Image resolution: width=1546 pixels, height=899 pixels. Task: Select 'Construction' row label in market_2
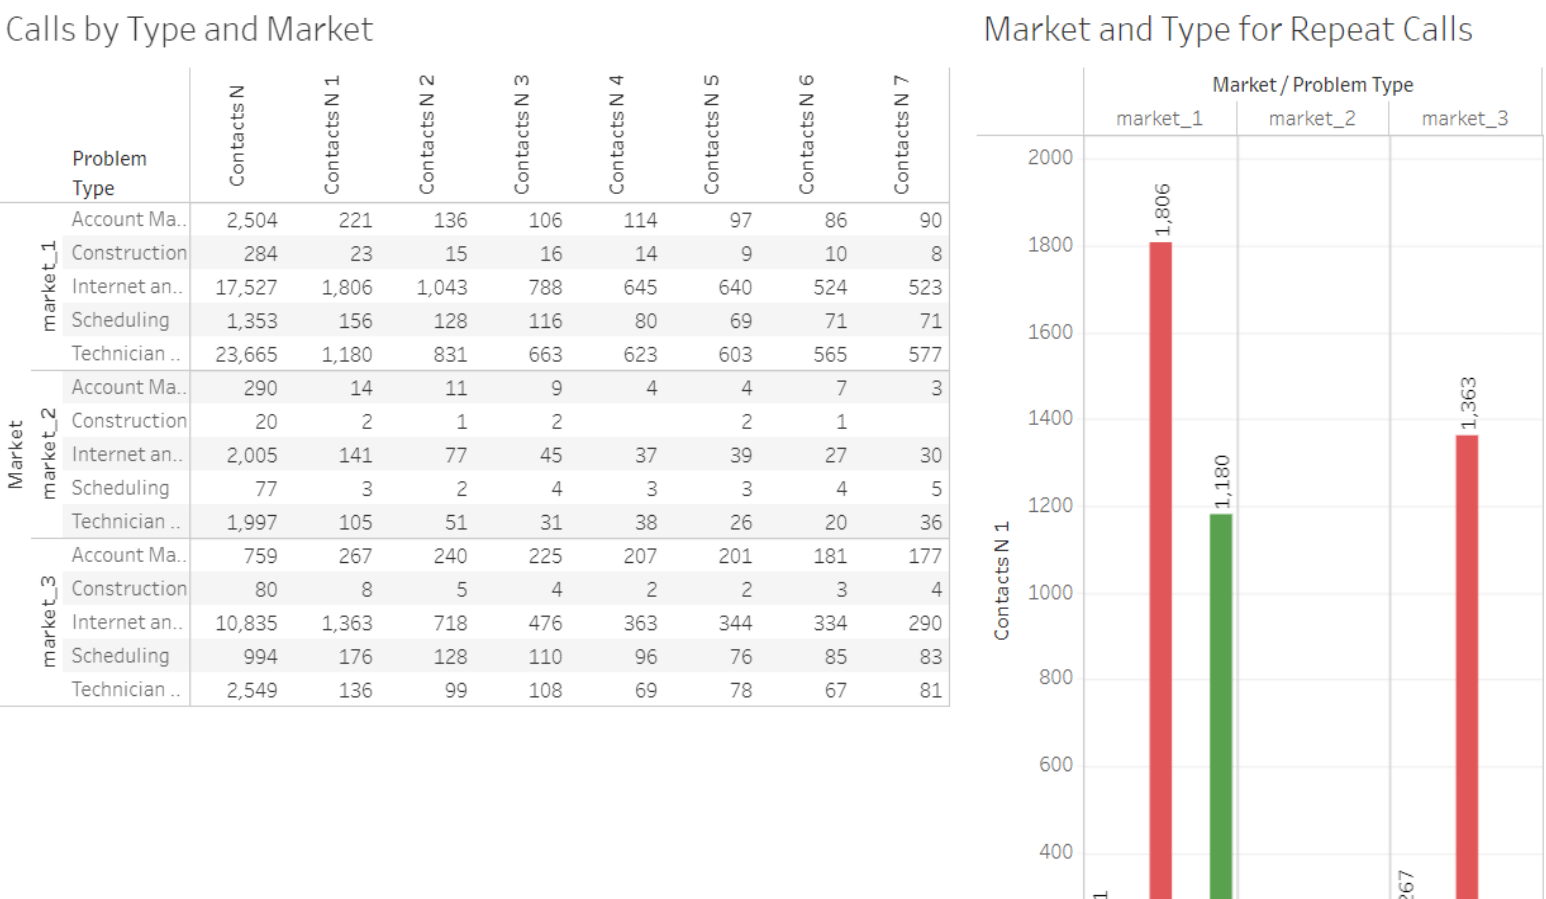click(128, 421)
